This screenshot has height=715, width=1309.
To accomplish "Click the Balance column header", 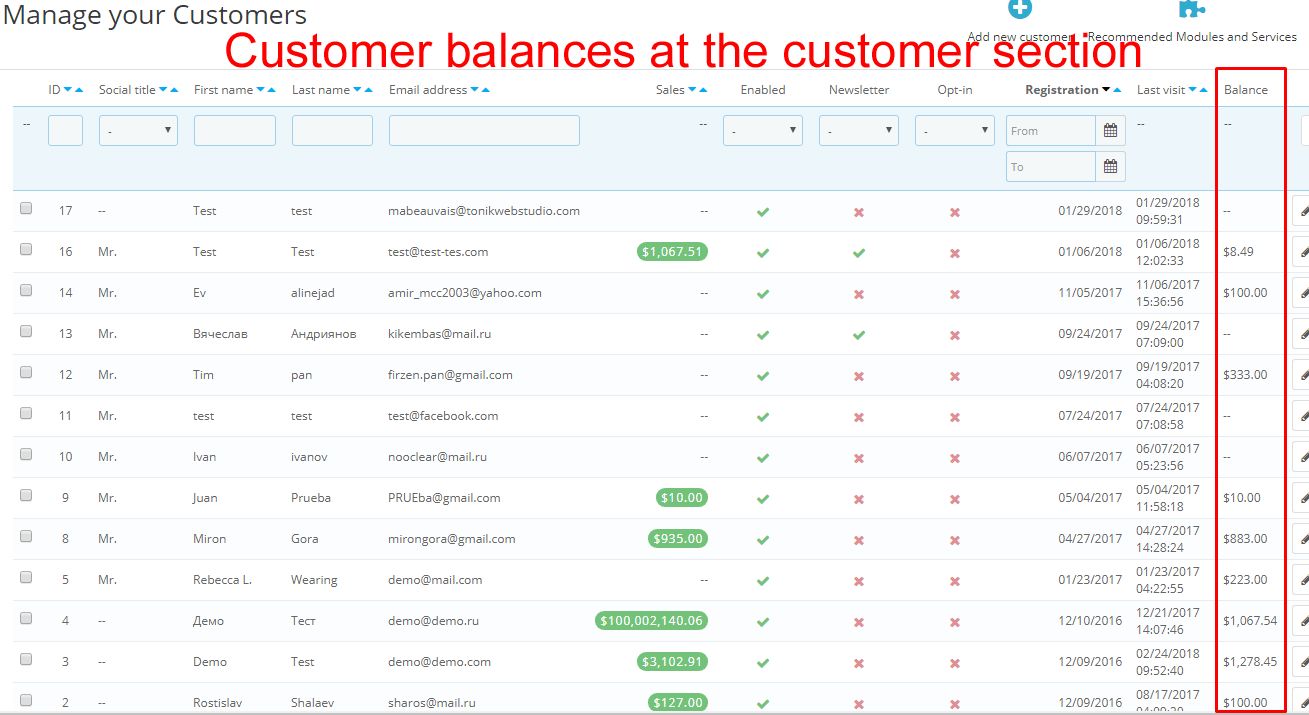I will click(1245, 90).
